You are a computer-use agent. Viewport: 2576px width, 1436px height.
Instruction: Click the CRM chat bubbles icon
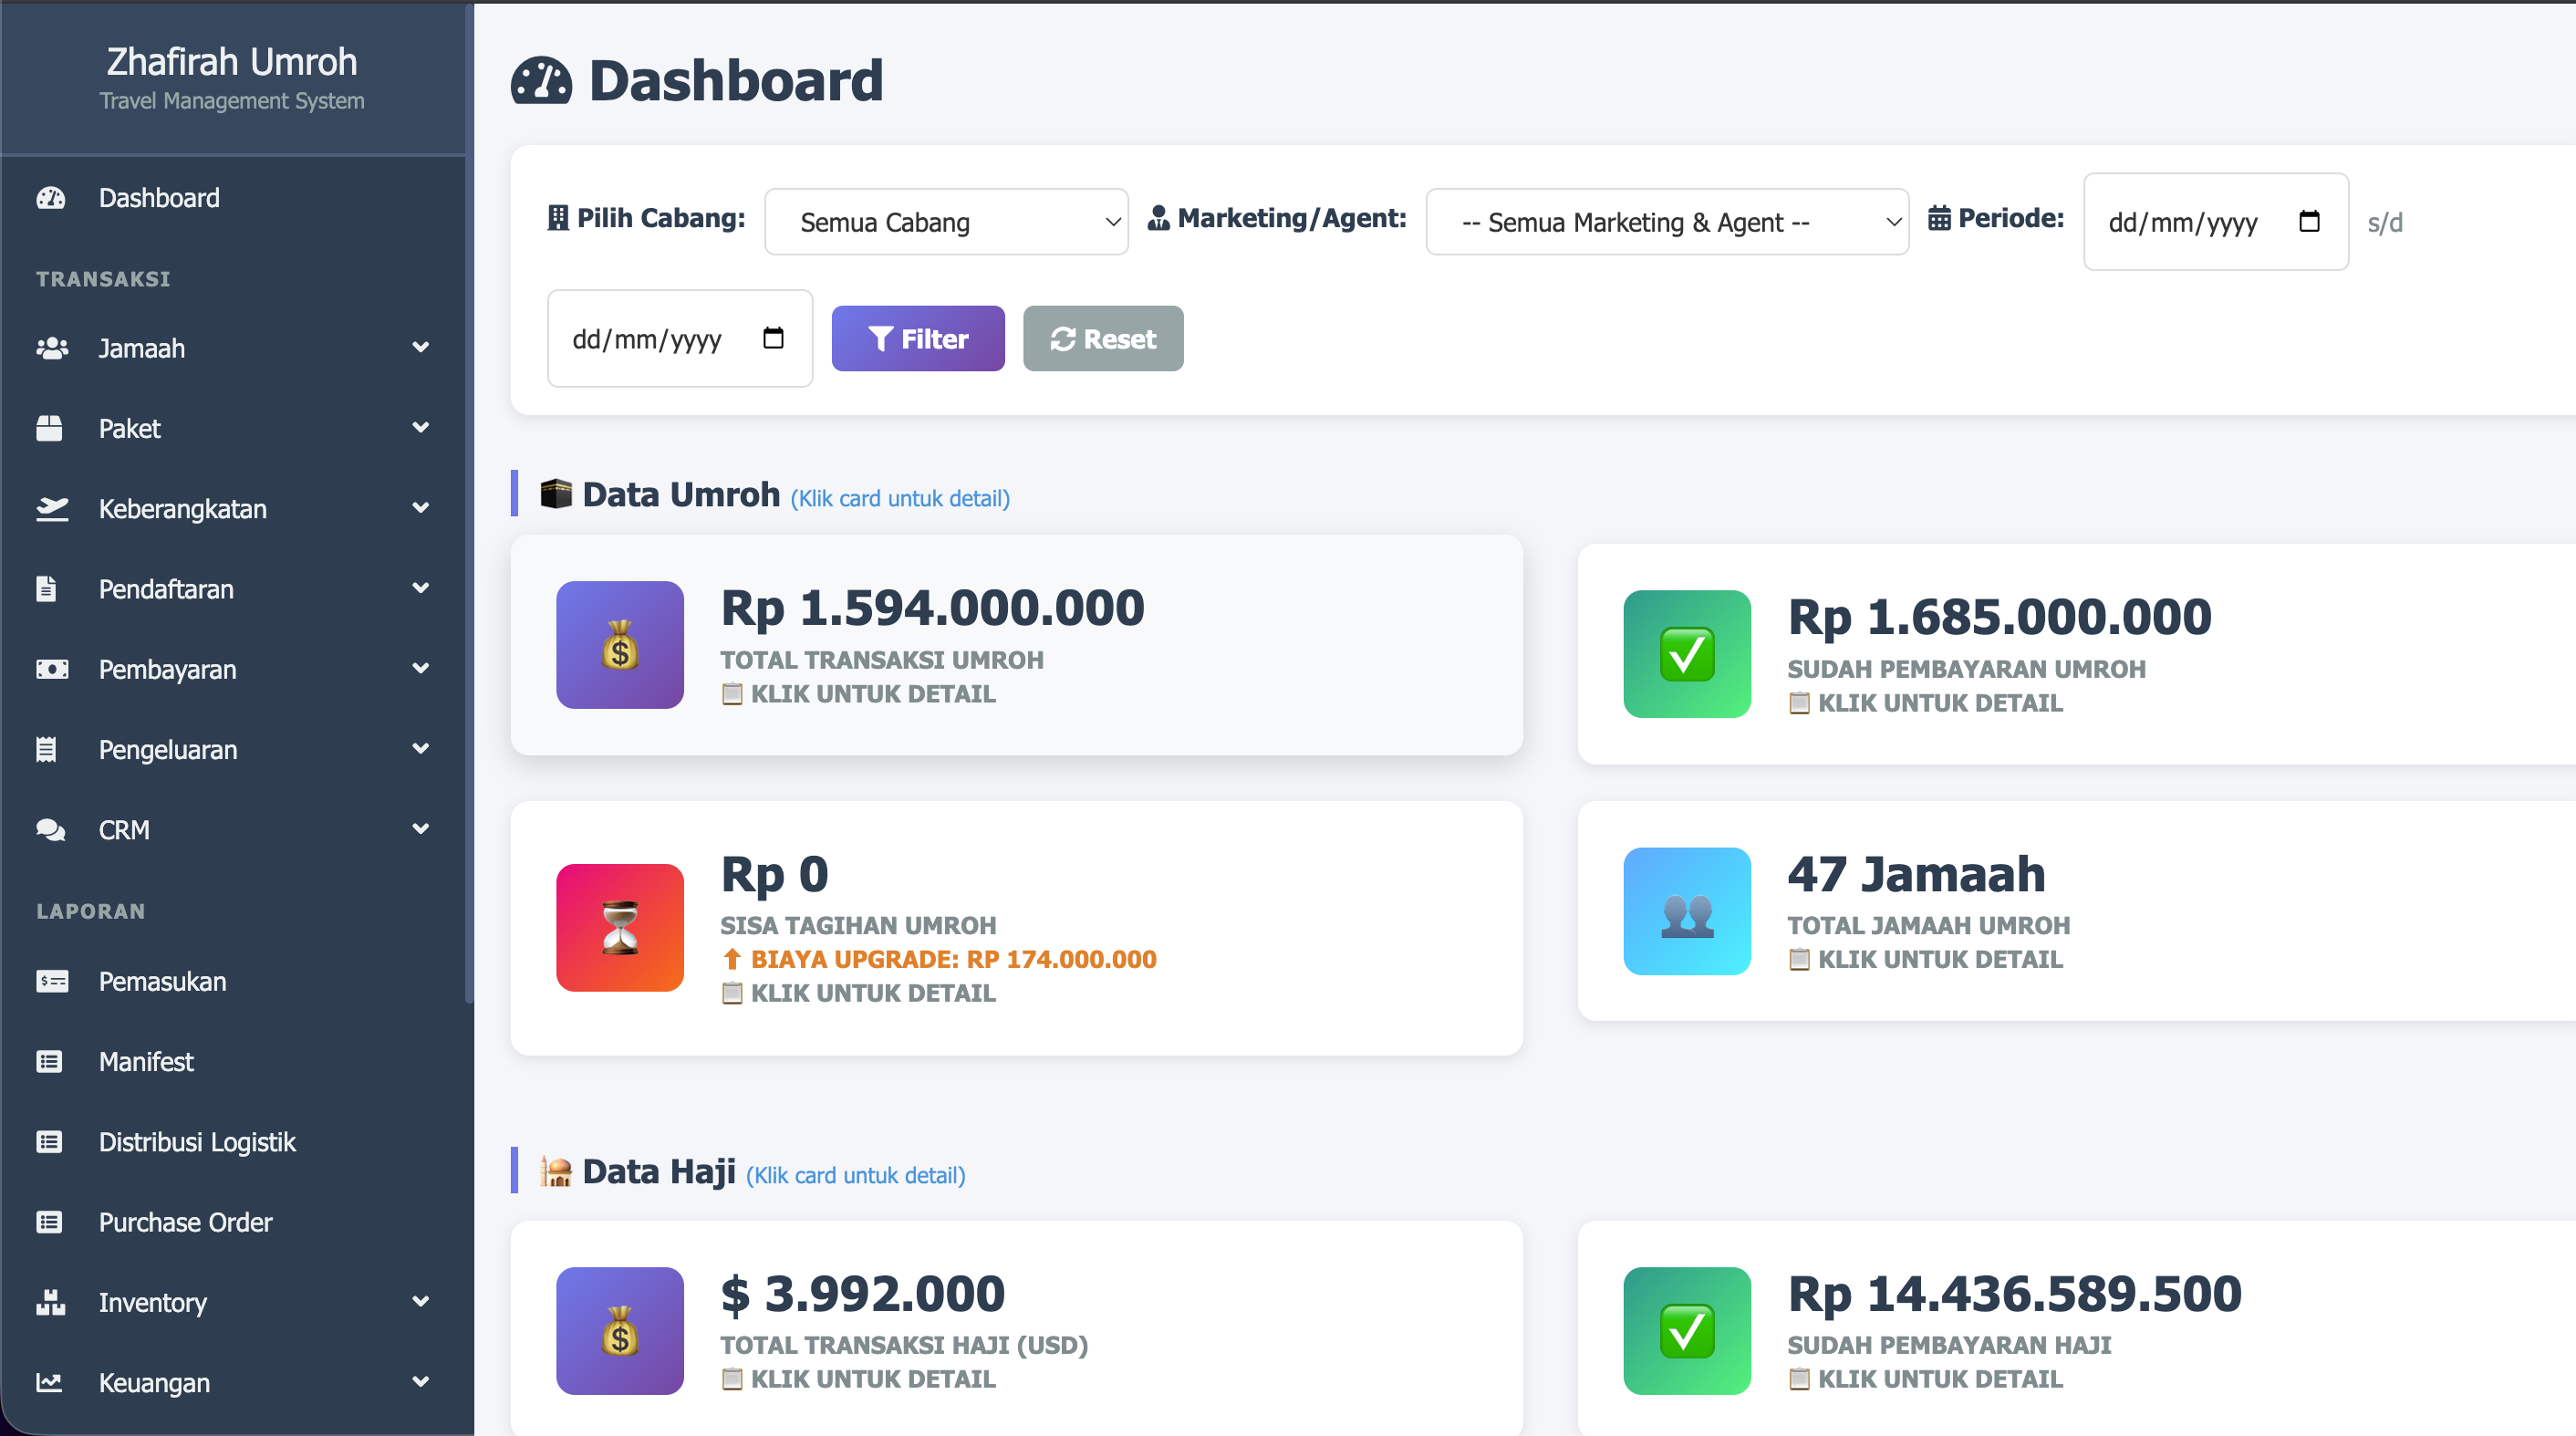point(51,829)
